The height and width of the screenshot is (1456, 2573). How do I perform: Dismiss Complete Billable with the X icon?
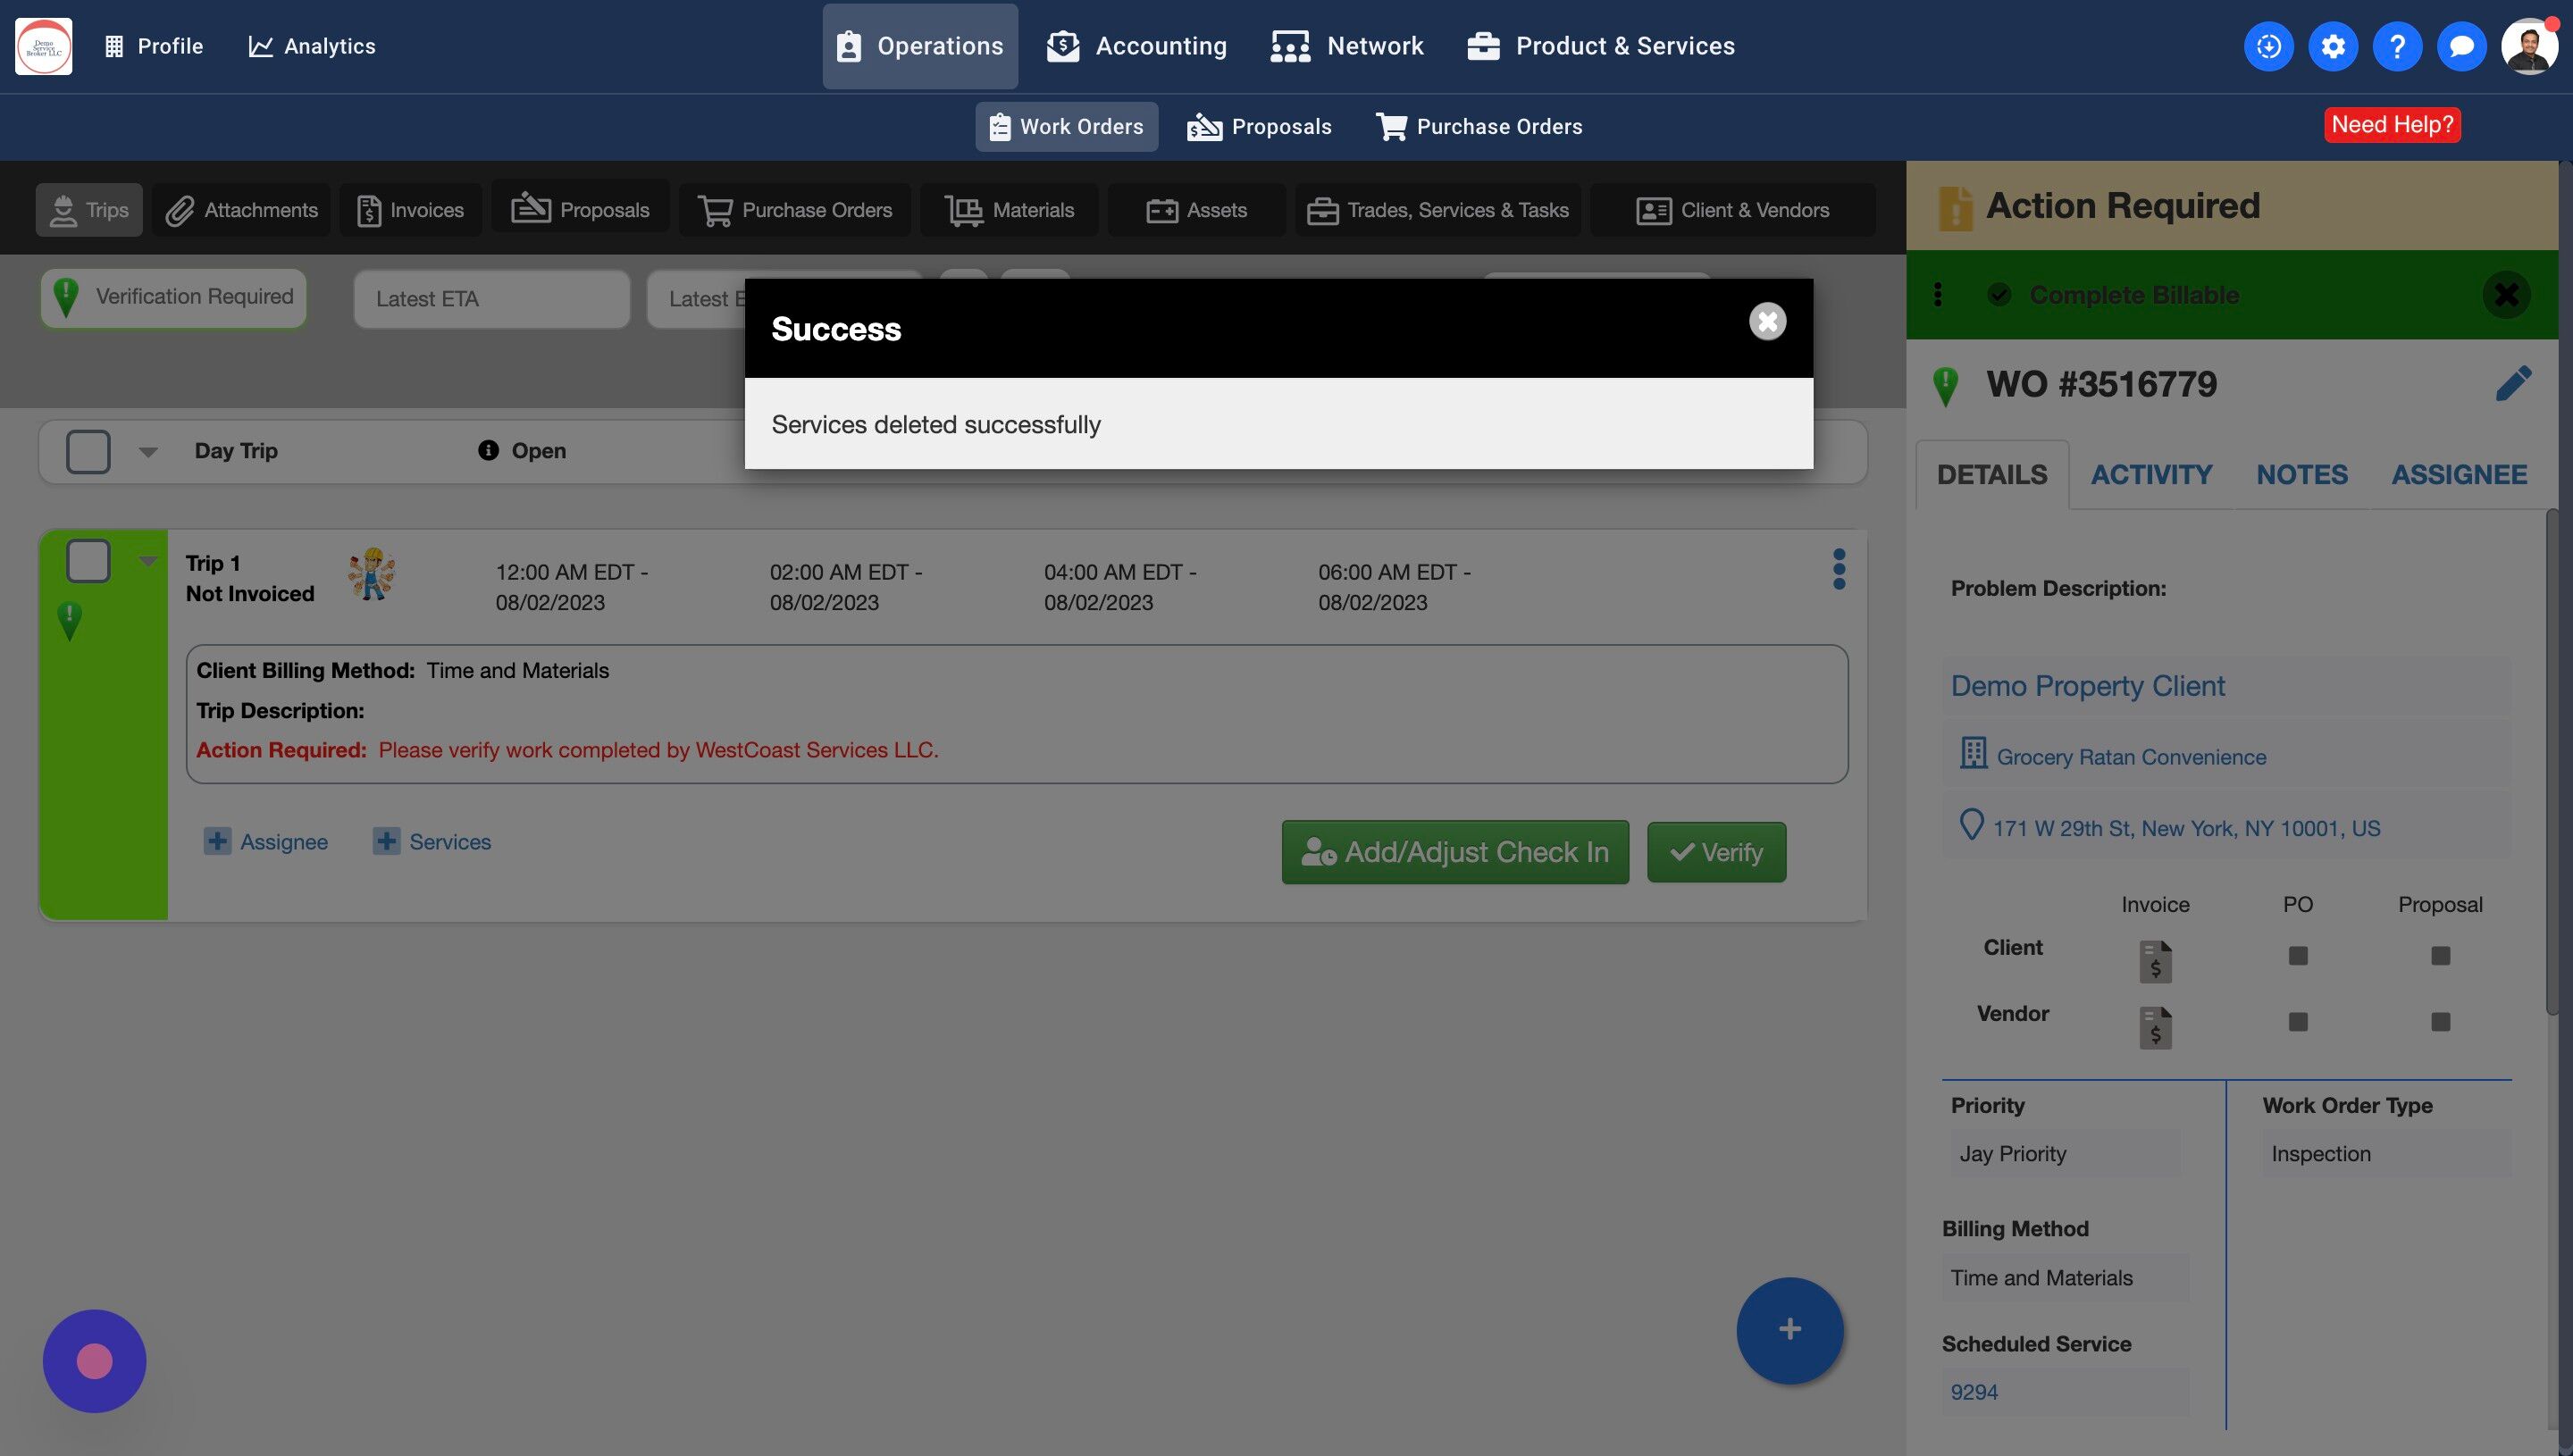(2506, 295)
